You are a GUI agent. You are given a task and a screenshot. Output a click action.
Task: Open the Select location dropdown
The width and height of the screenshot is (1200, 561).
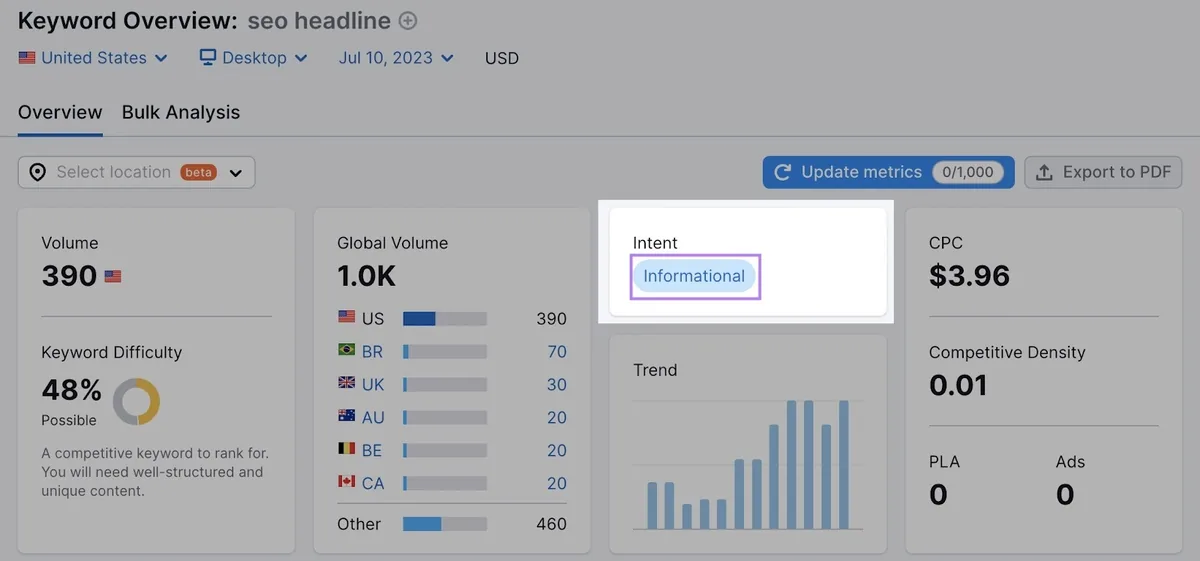coord(137,172)
